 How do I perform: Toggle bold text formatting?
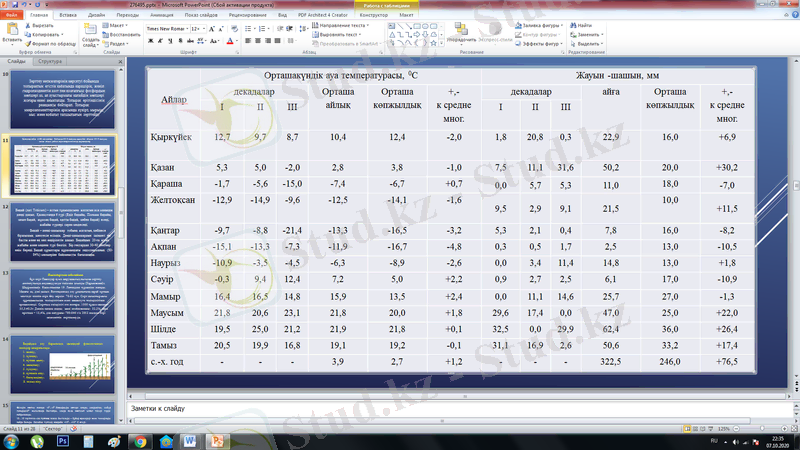pos(149,42)
